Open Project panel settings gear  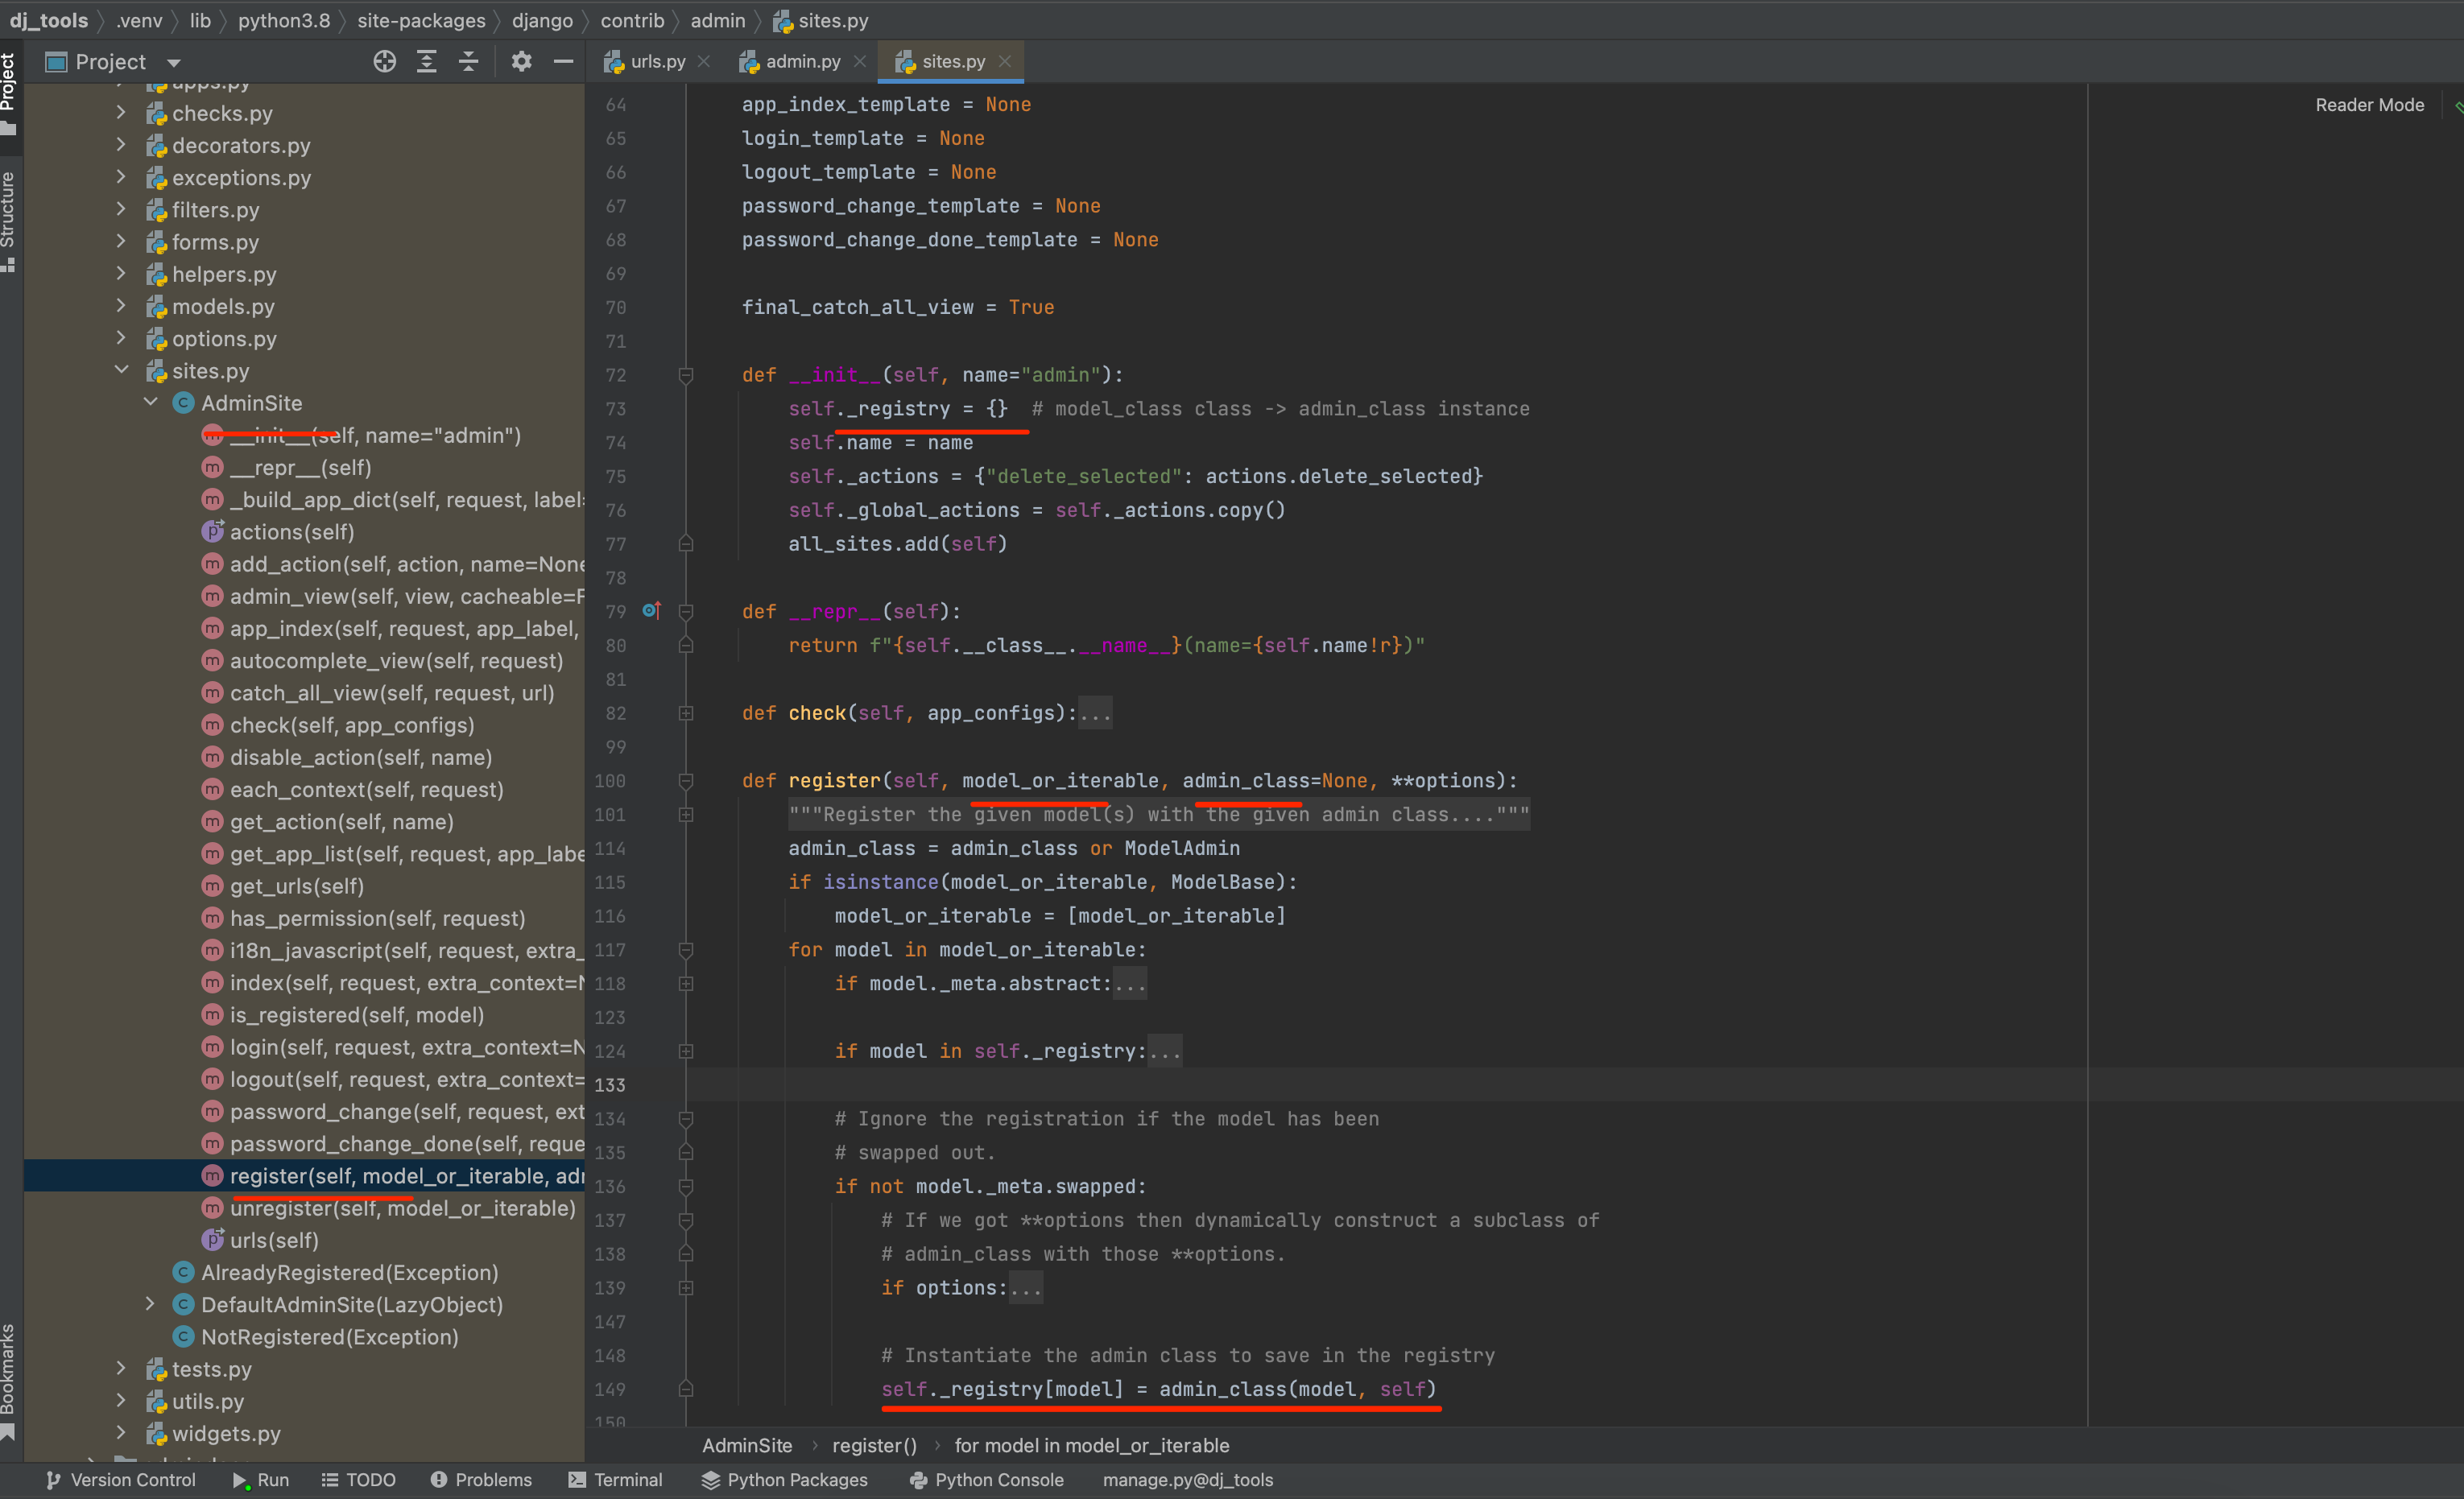pyautogui.click(x=521, y=62)
